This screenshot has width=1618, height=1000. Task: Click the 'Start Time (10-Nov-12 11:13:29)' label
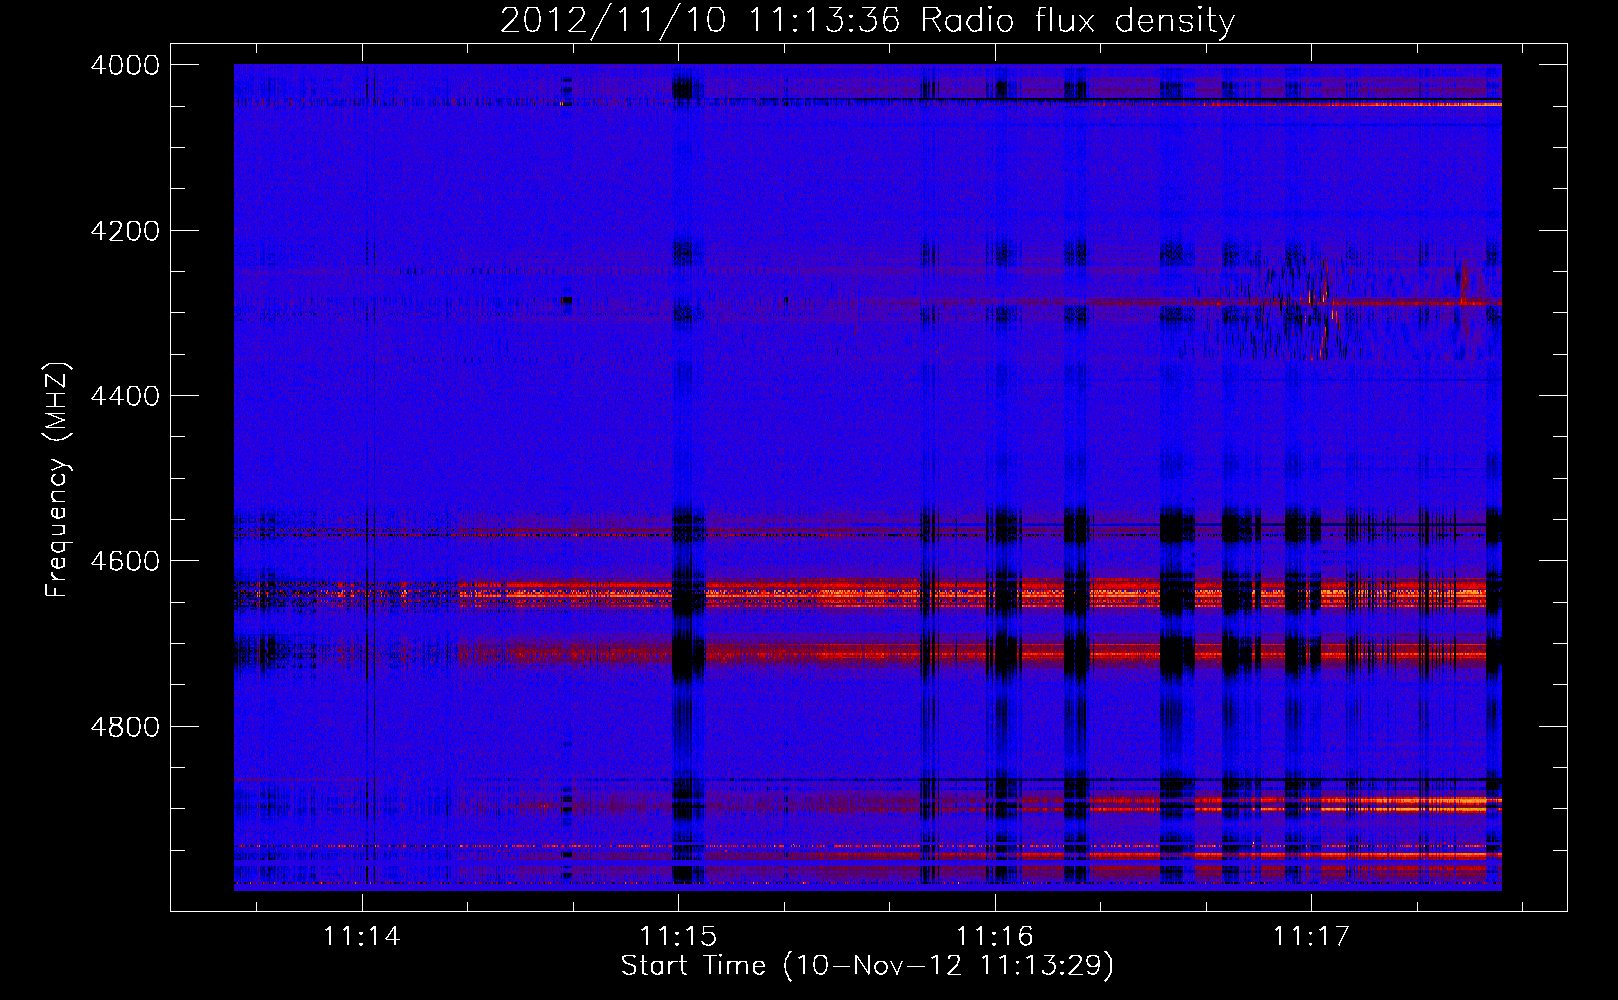pos(867,966)
